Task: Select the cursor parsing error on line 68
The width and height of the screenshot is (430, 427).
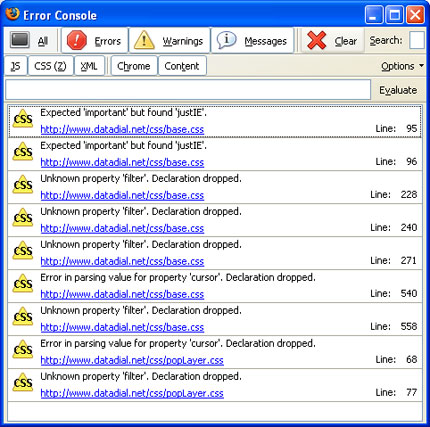Action: point(215,352)
